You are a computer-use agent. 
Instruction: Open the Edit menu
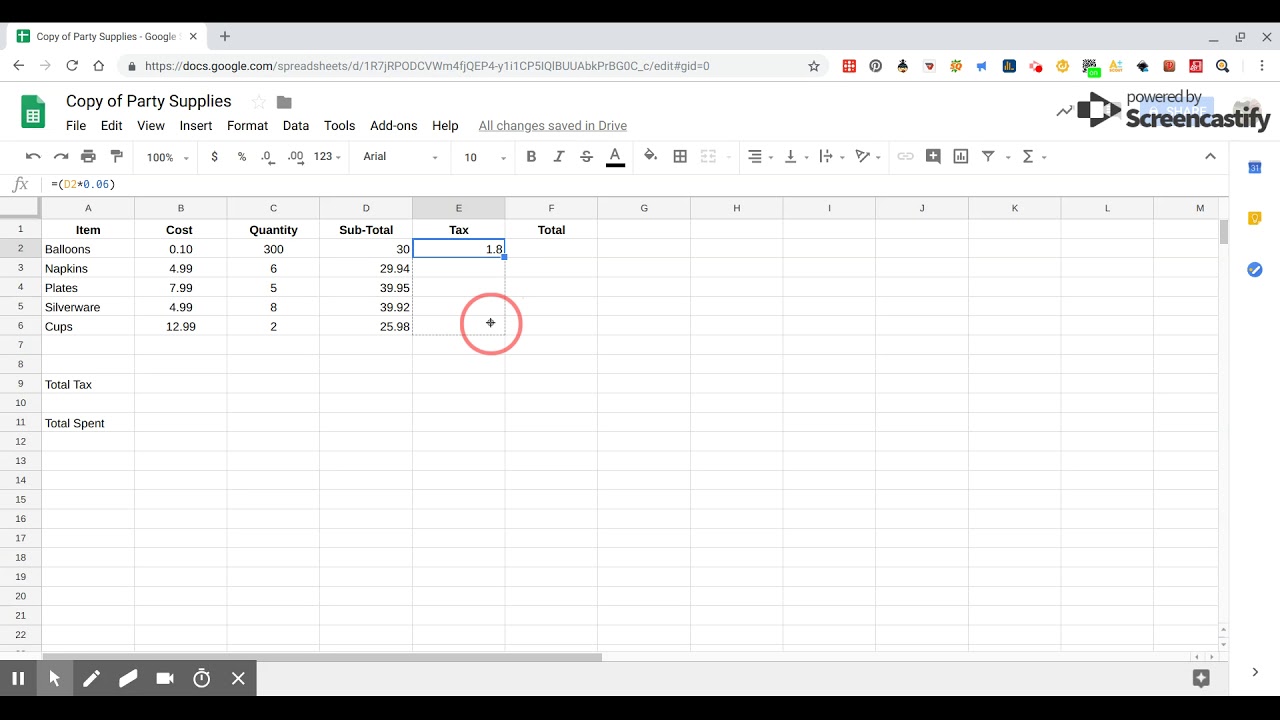tap(111, 126)
